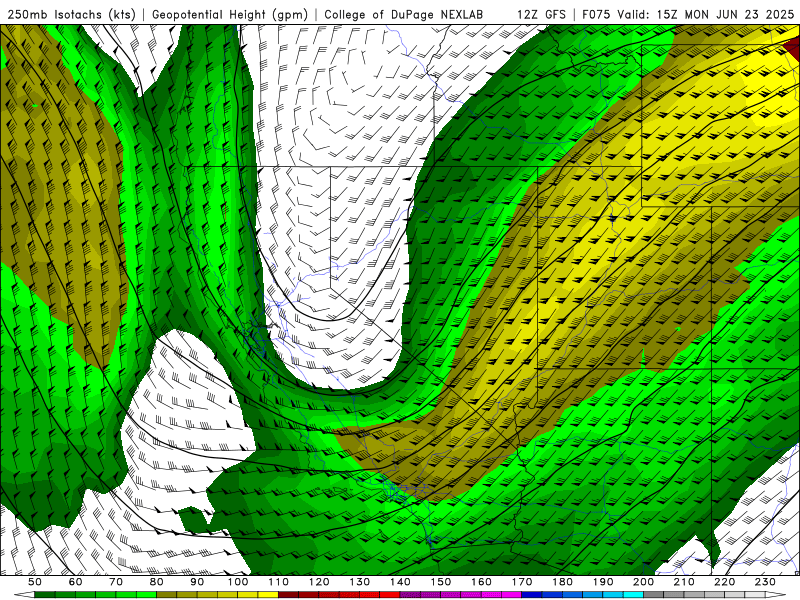Click the legend value 110
The height and width of the screenshot is (600, 800).
pyautogui.click(x=279, y=582)
